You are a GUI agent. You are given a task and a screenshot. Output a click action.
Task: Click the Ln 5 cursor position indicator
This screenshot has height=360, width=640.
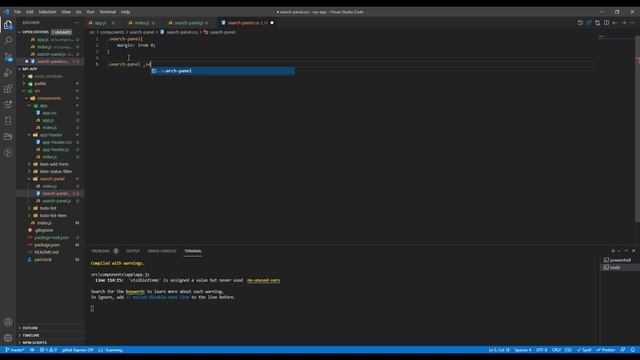(x=499, y=350)
